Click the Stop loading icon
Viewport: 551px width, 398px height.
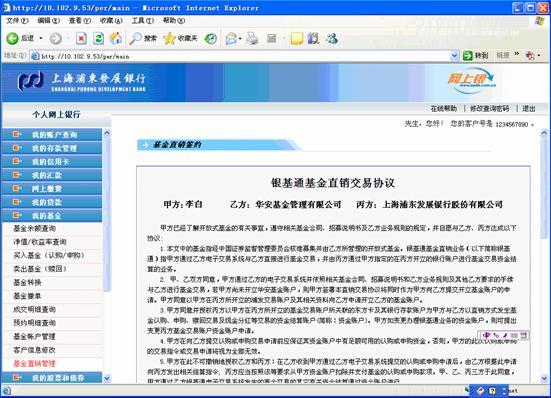click(81, 38)
